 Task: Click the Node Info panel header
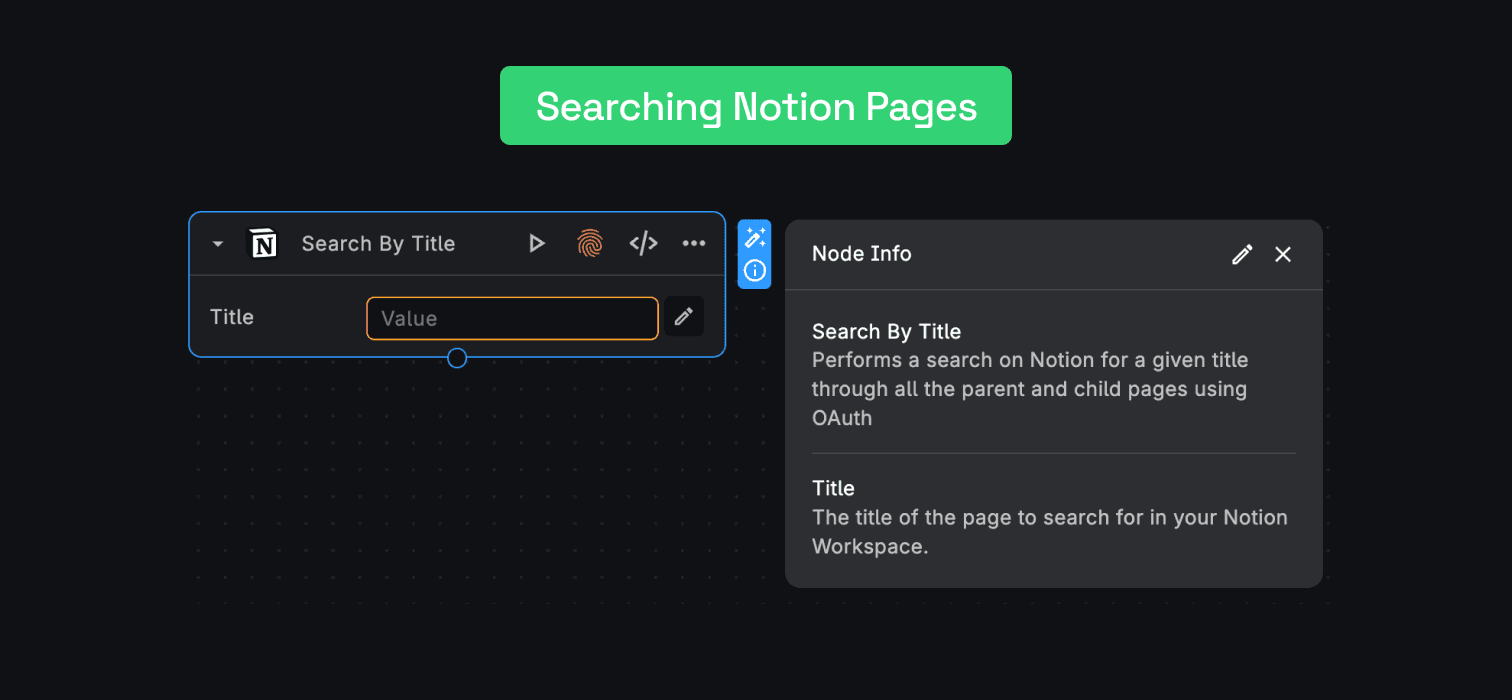(x=862, y=254)
